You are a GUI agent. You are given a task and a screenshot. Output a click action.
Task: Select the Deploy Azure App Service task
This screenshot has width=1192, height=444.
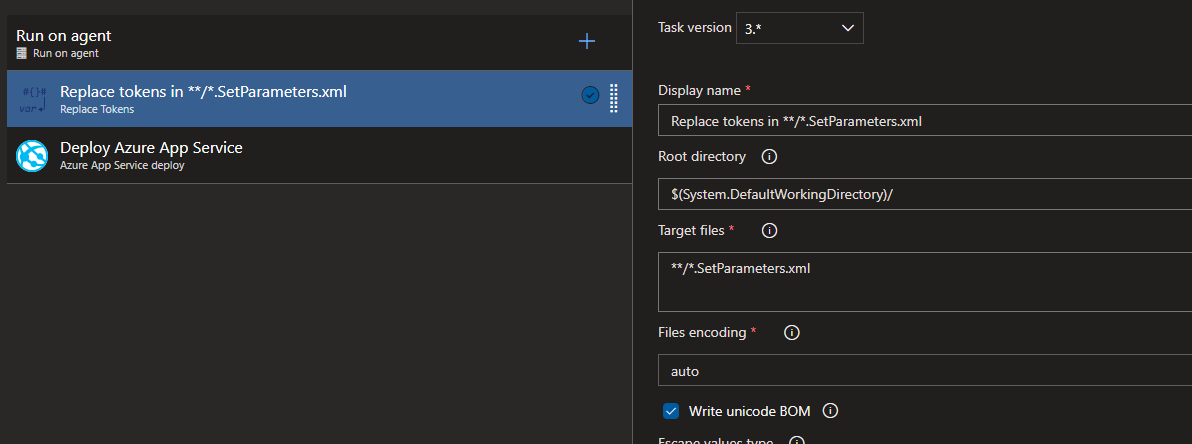click(319, 155)
